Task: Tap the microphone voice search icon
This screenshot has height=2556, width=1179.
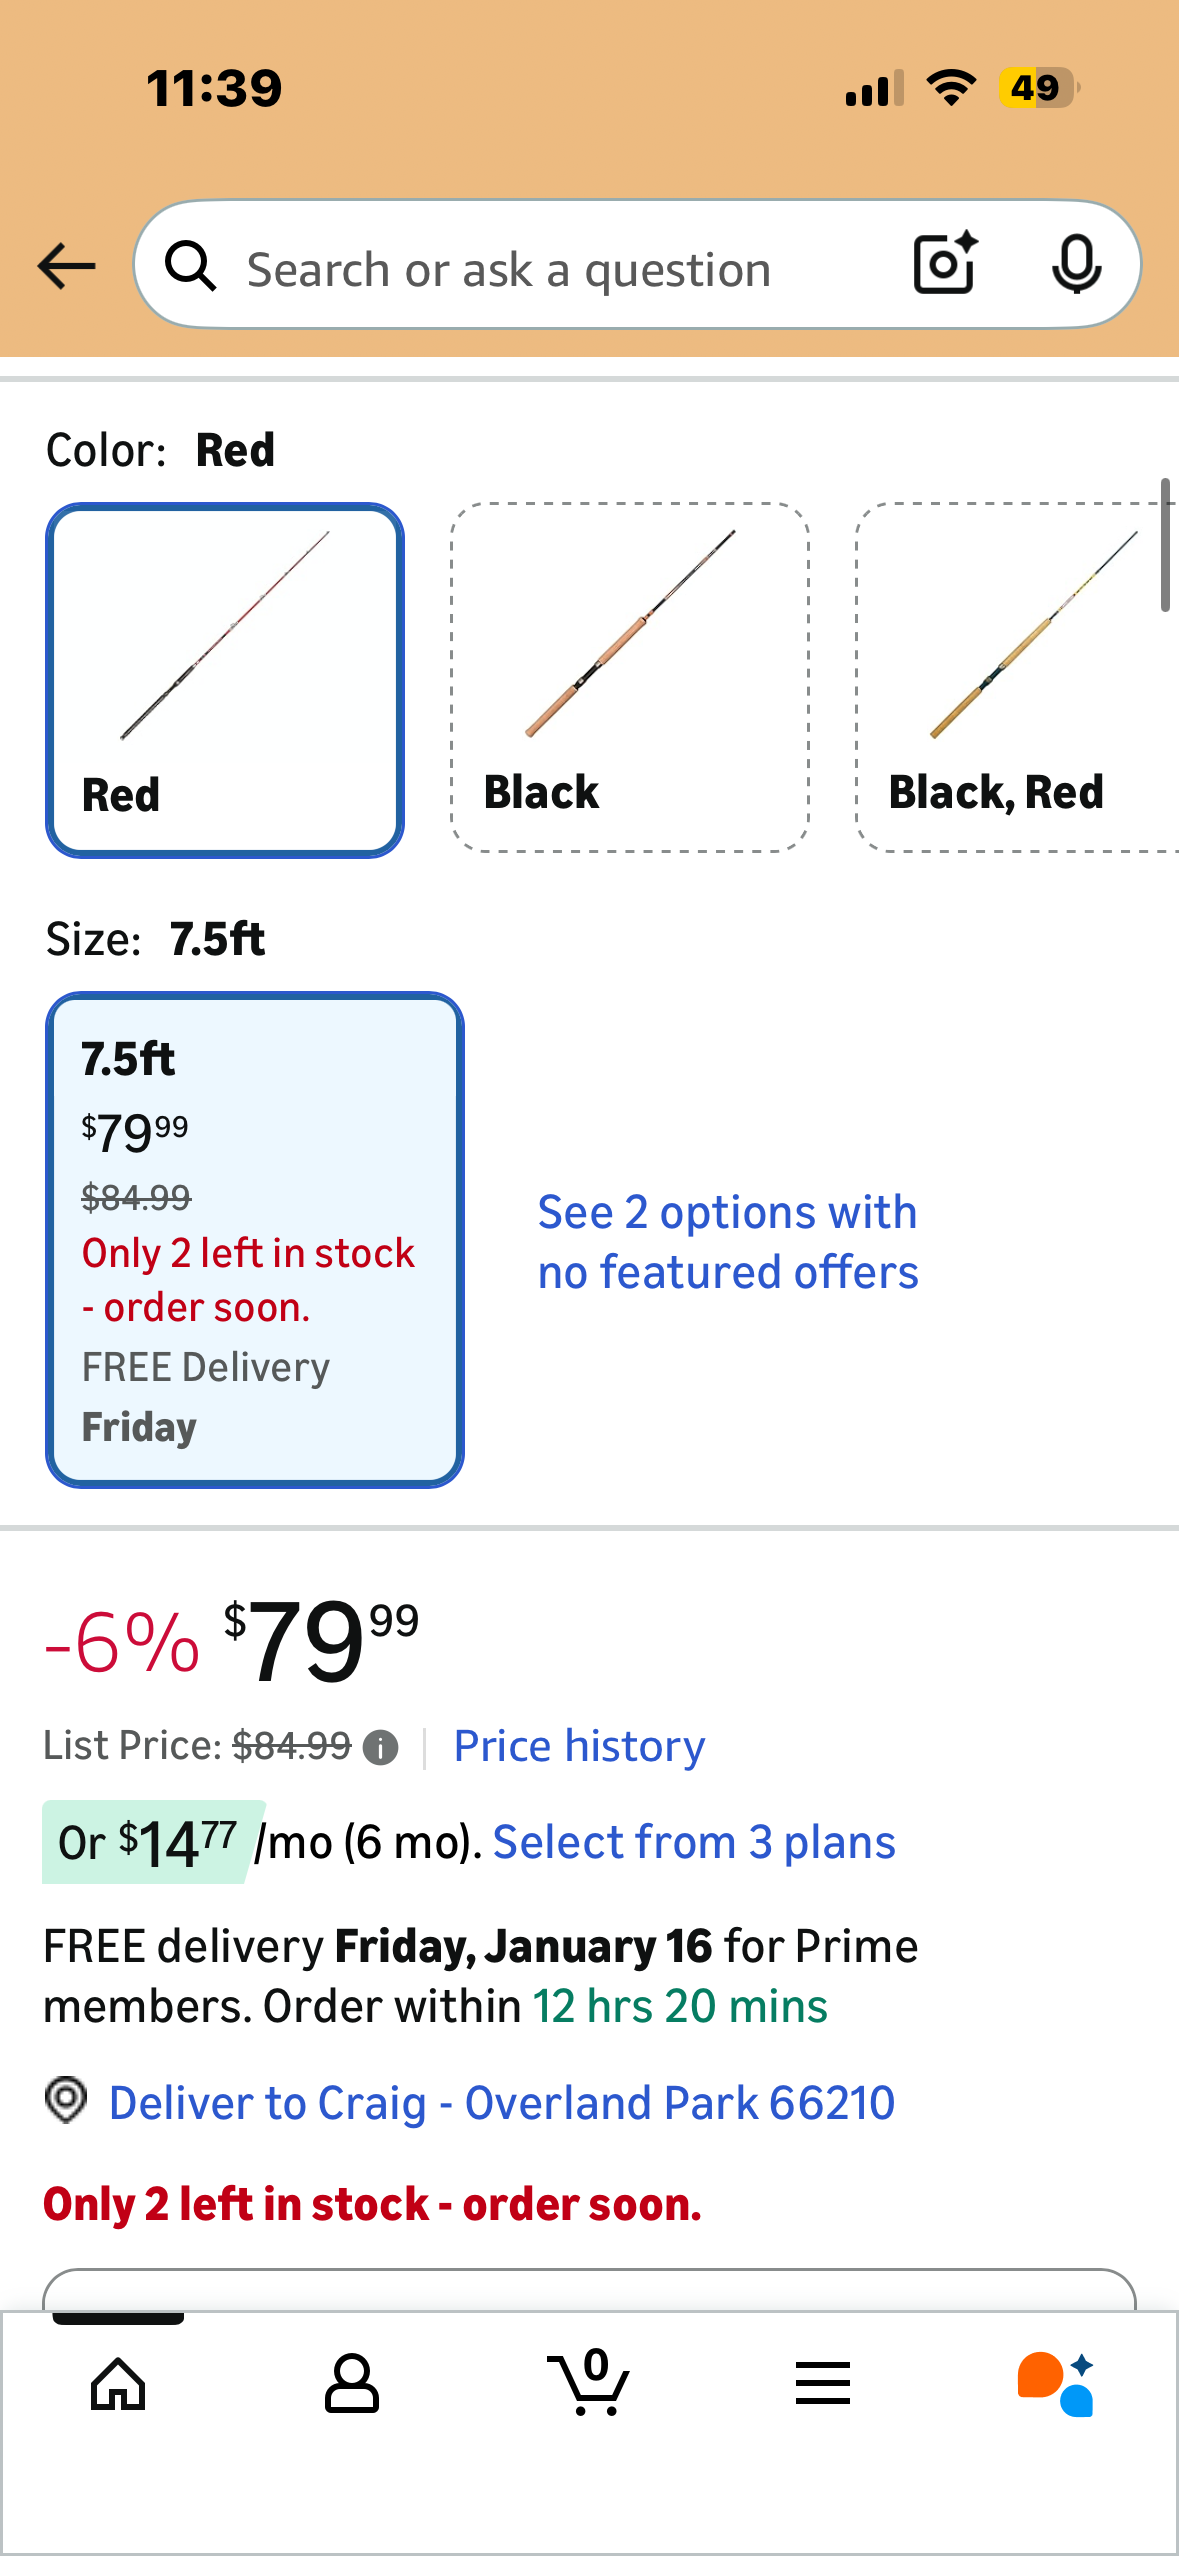Action: (x=1076, y=264)
